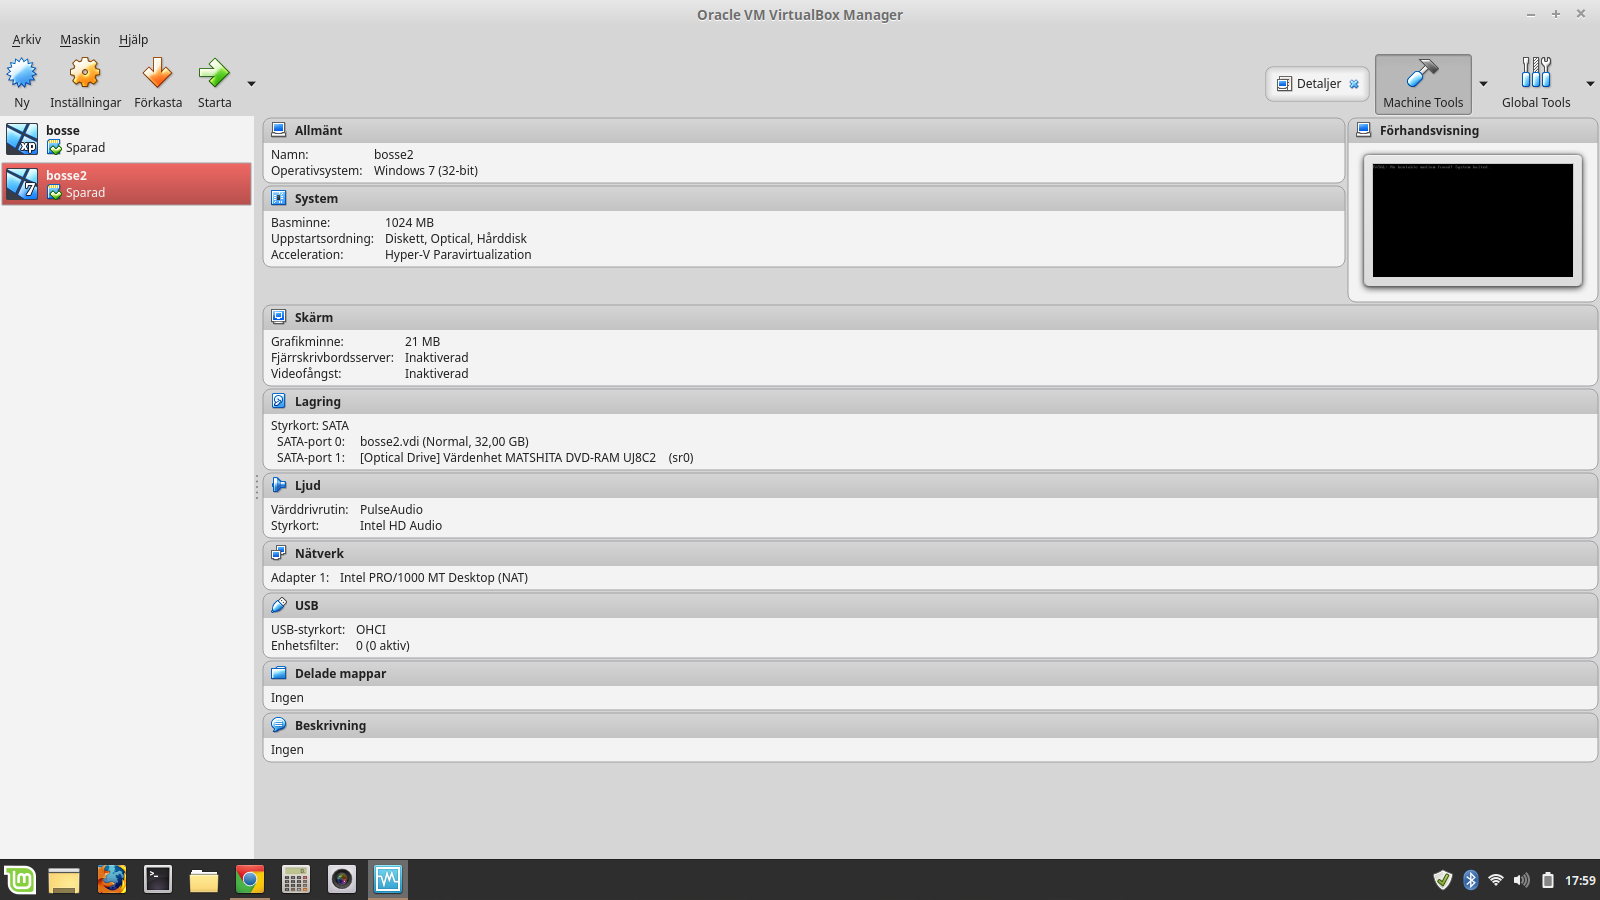
Task: Click the bosse2.vdi hard disk entry
Action: pyautogui.click(x=444, y=442)
